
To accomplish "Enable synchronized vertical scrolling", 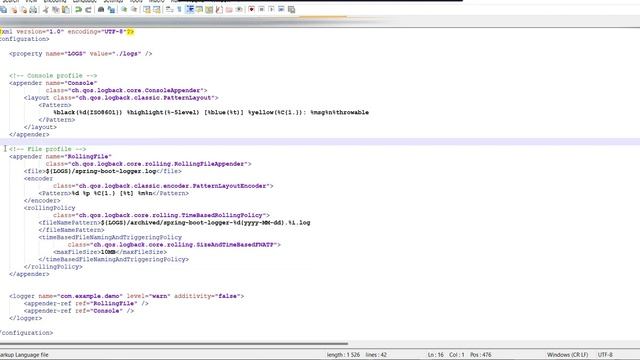I will point(147,9).
